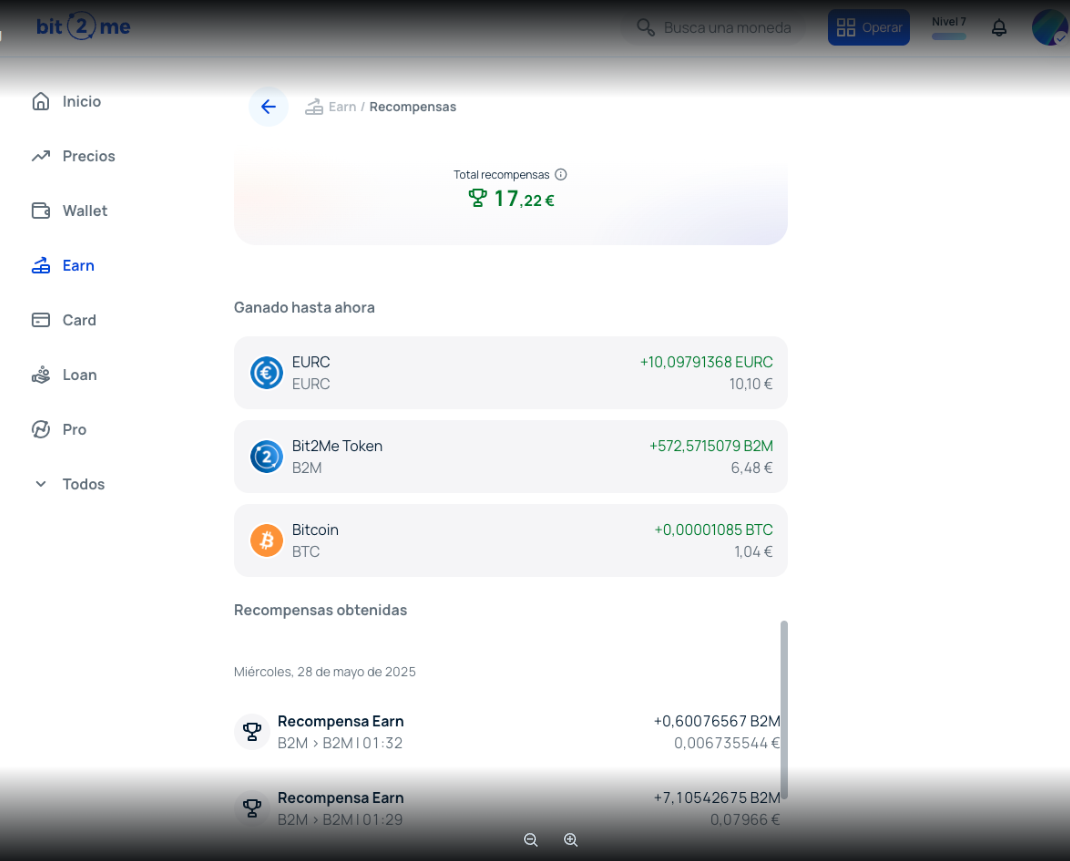This screenshot has width=1070, height=861.
Task: Click the '+0,60076567 B2M' reward amount
Action: [x=717, y=721]
